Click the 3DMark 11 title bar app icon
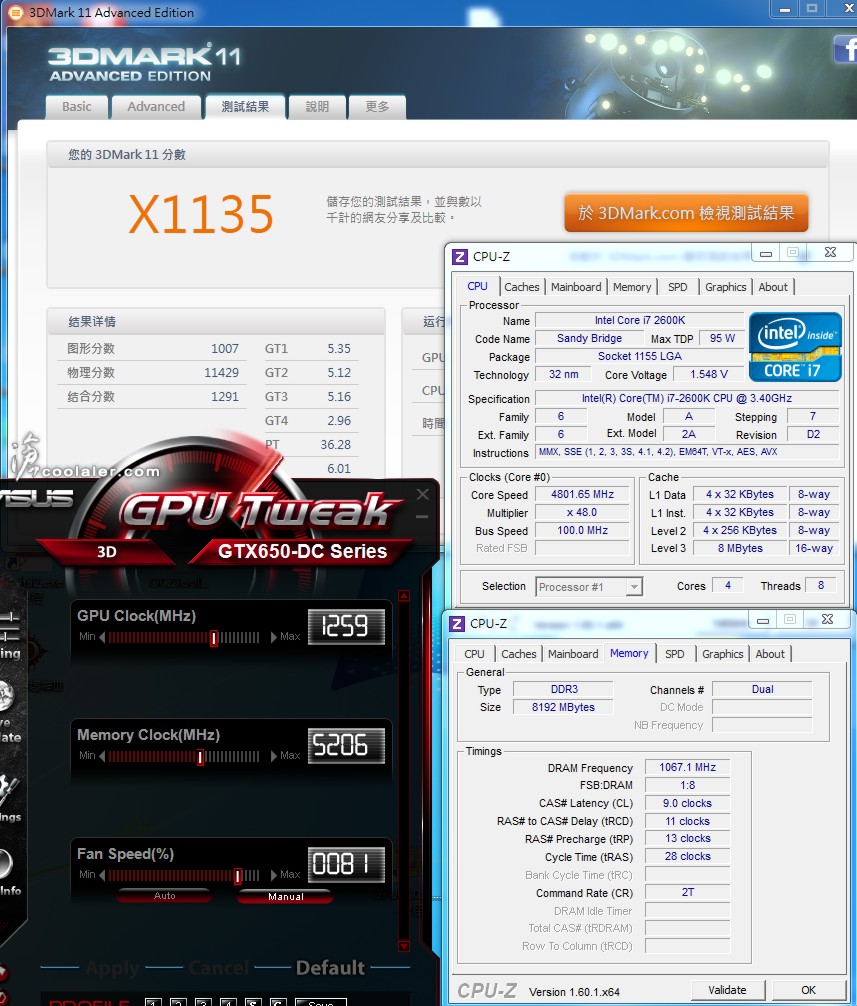 point(16,12)
